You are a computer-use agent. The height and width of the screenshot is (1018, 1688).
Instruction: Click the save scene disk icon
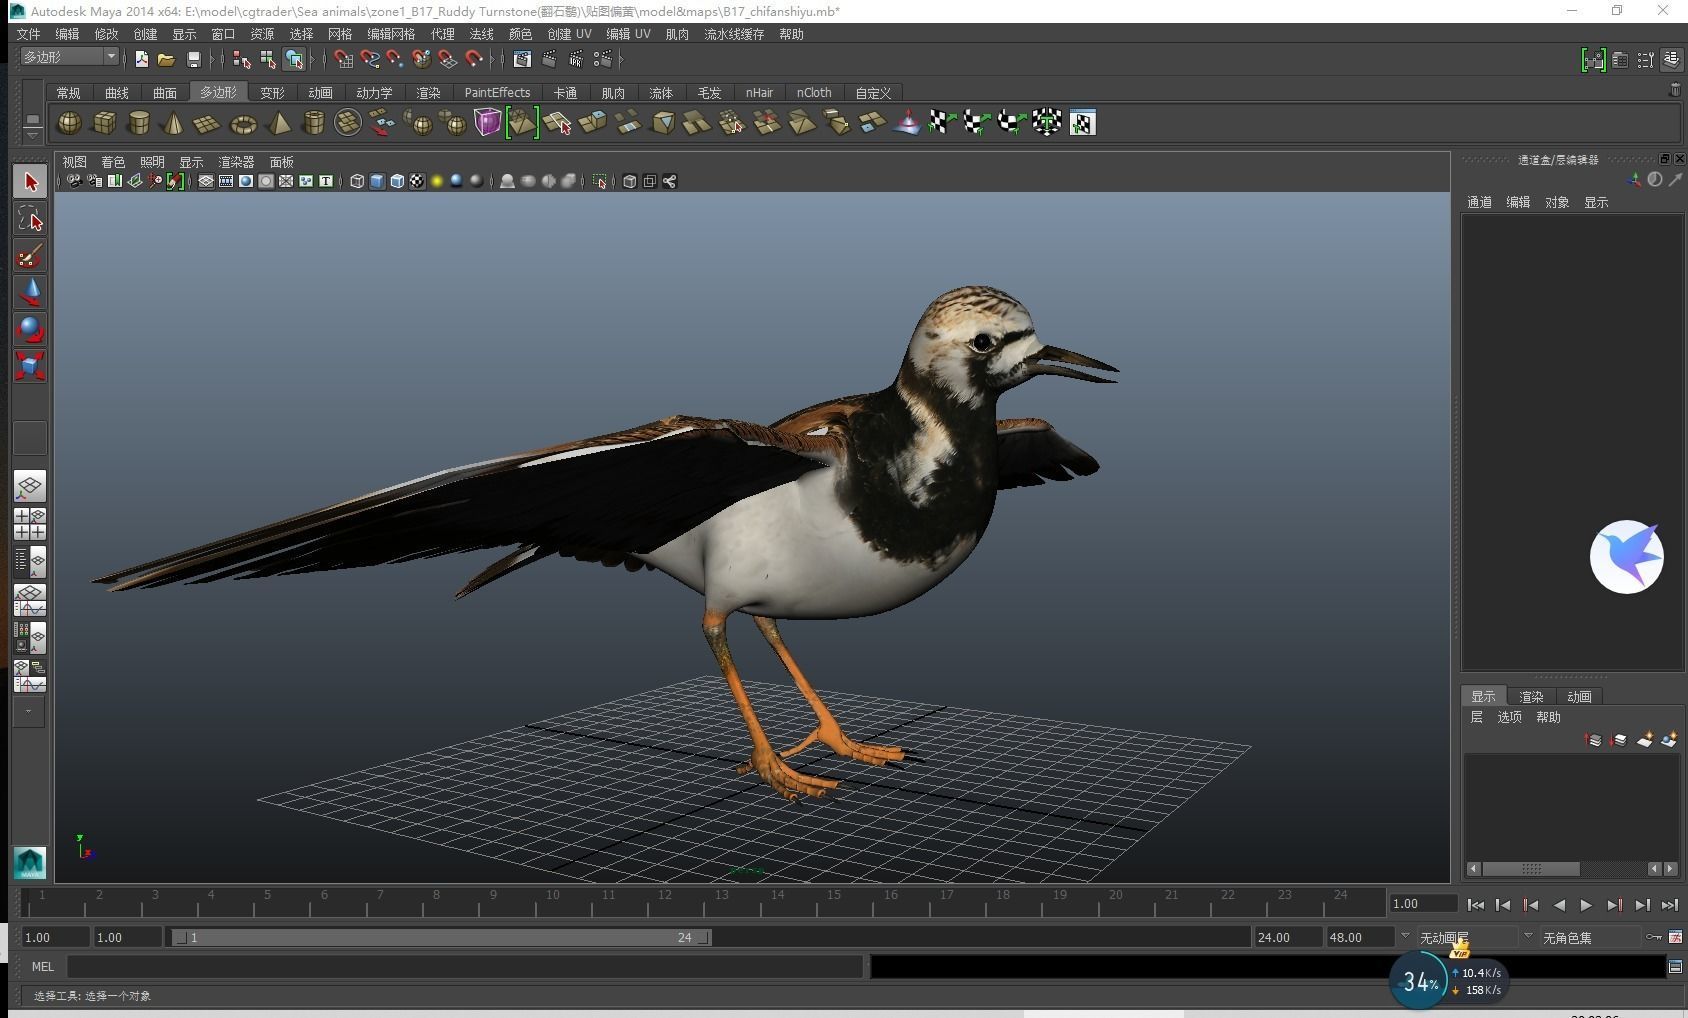pos(193,60)
